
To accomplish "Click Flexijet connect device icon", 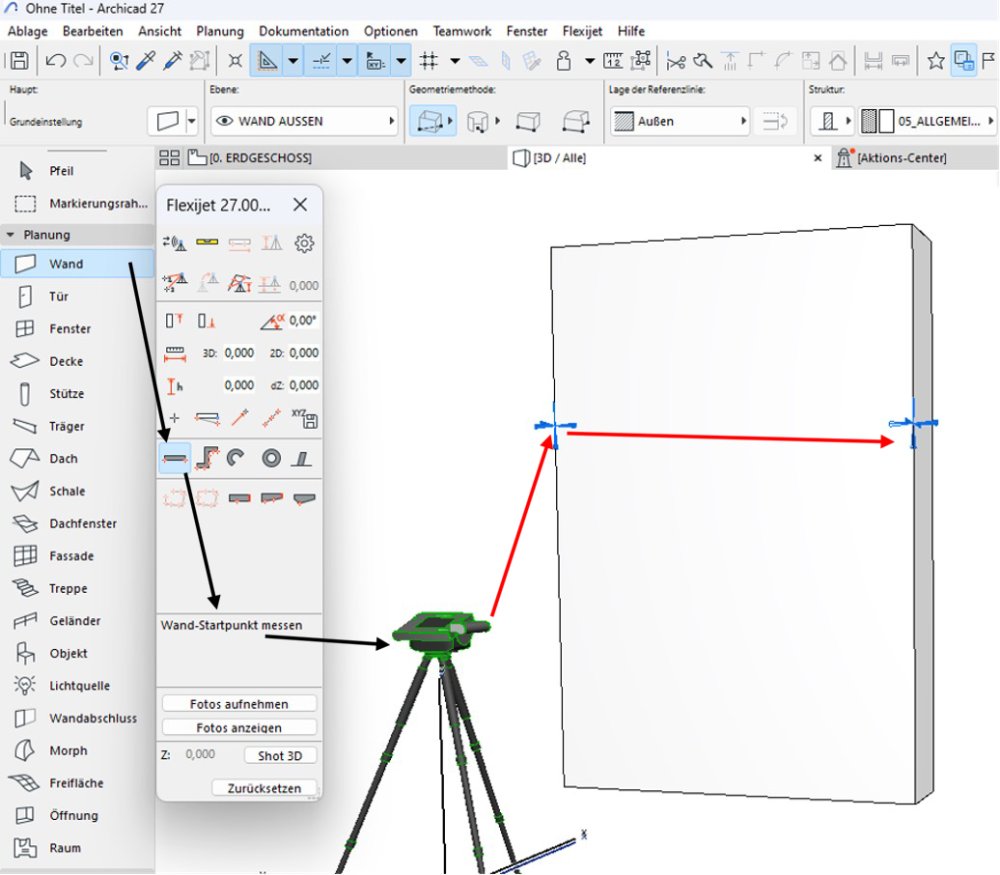I will pyautogui.click(x=174, y=244).
